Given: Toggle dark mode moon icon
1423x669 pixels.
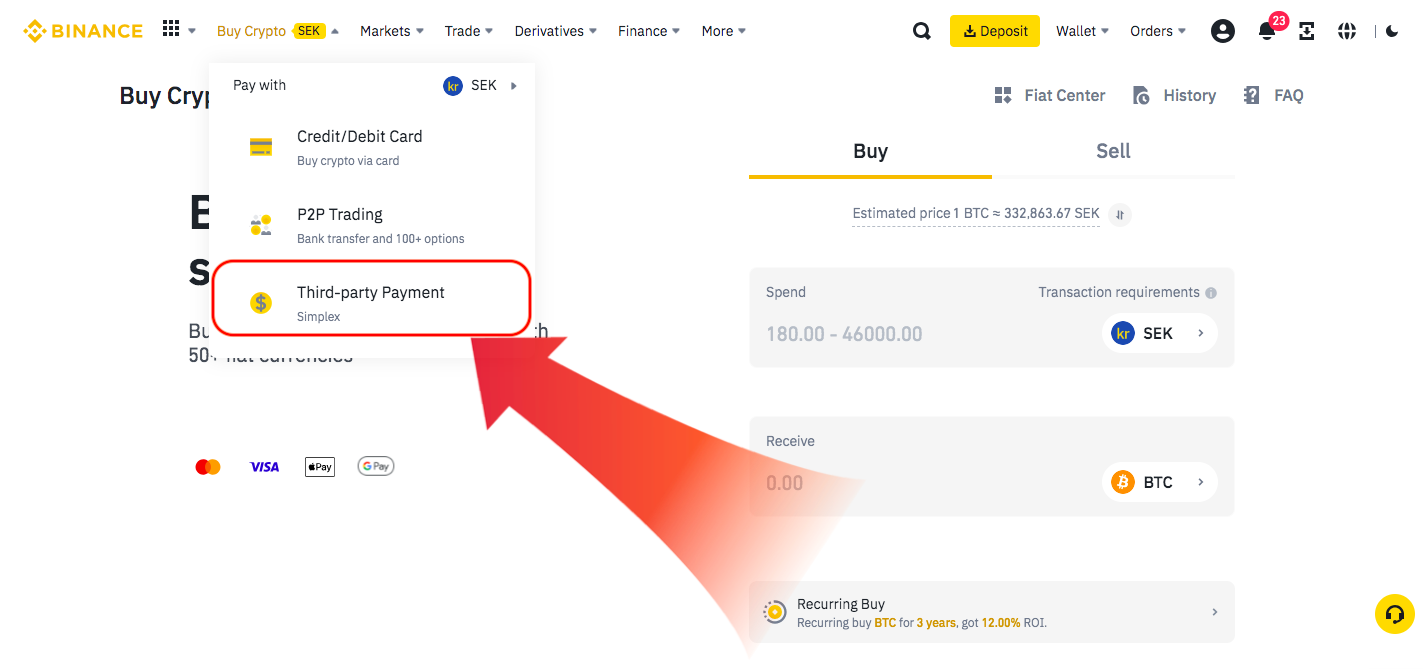Looking at the screenshot, I should (1392, 31).
